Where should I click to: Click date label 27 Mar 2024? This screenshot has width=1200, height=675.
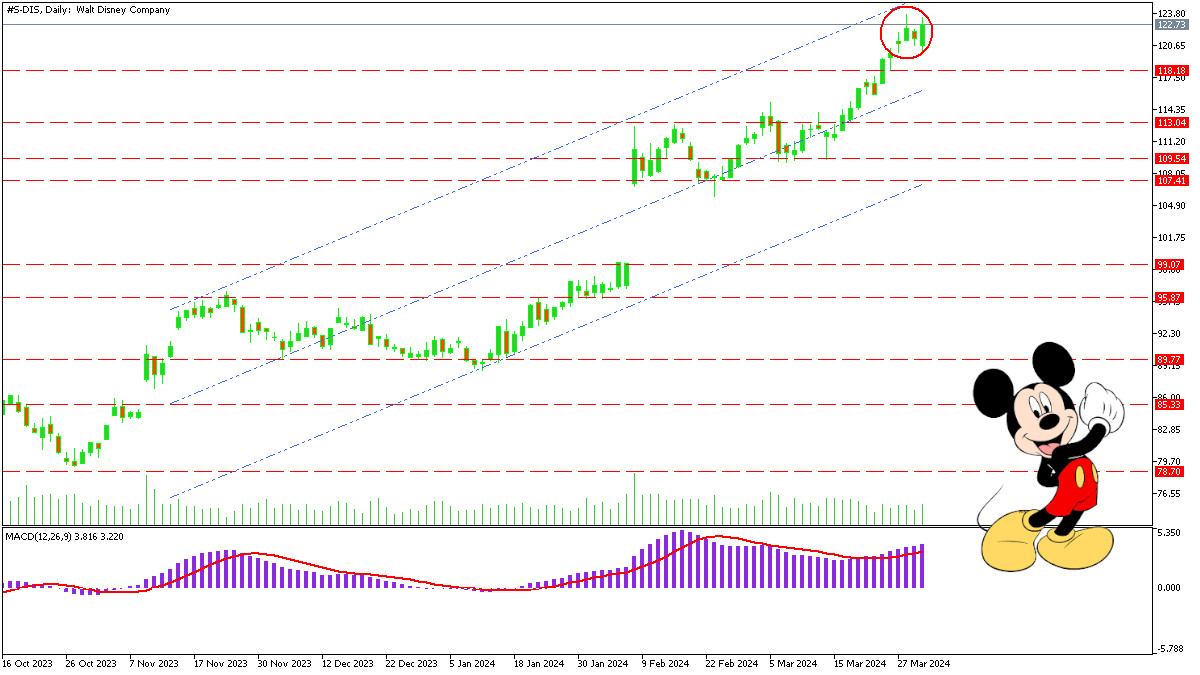923,663
